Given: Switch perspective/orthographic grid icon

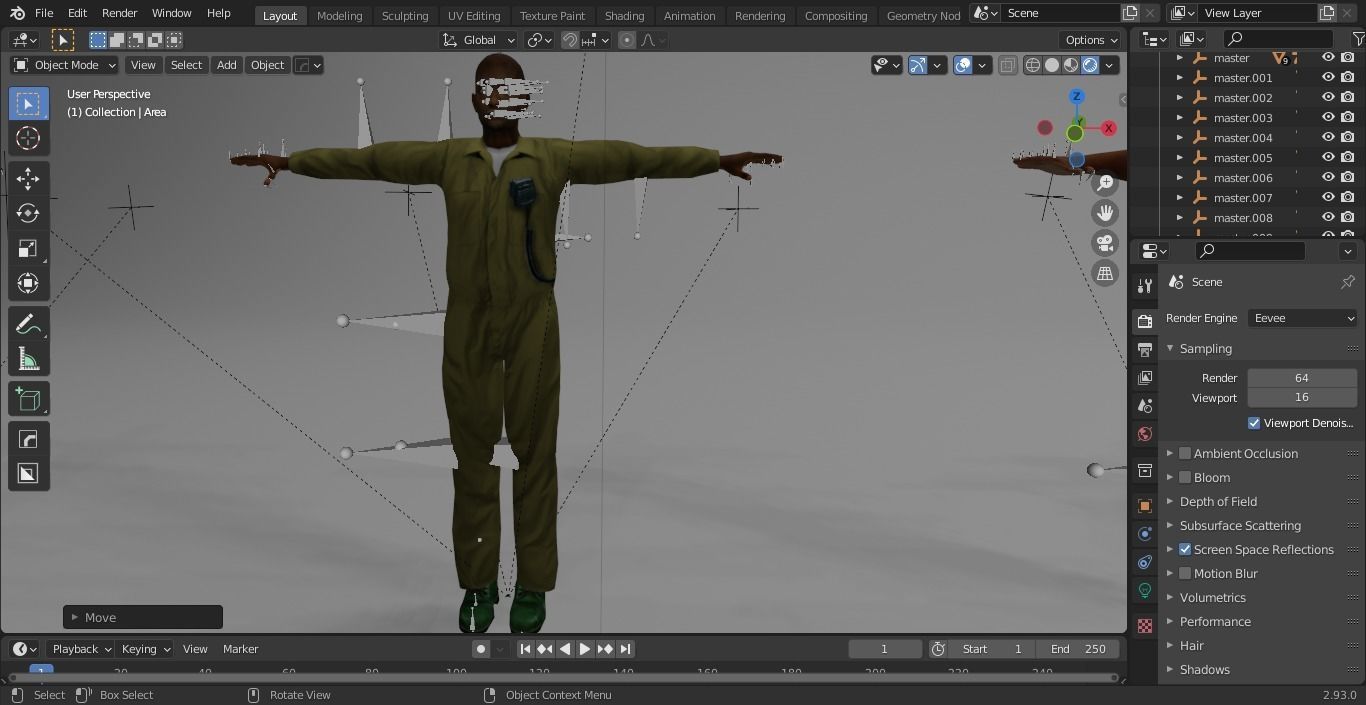Looking at the screenshot, I should [1105, 273].
